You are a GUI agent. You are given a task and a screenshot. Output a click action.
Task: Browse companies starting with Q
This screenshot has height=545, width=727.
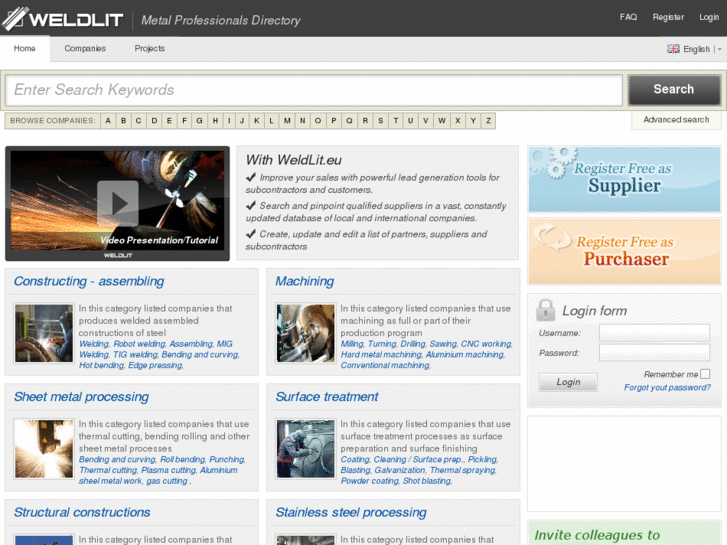pos(349,121)
